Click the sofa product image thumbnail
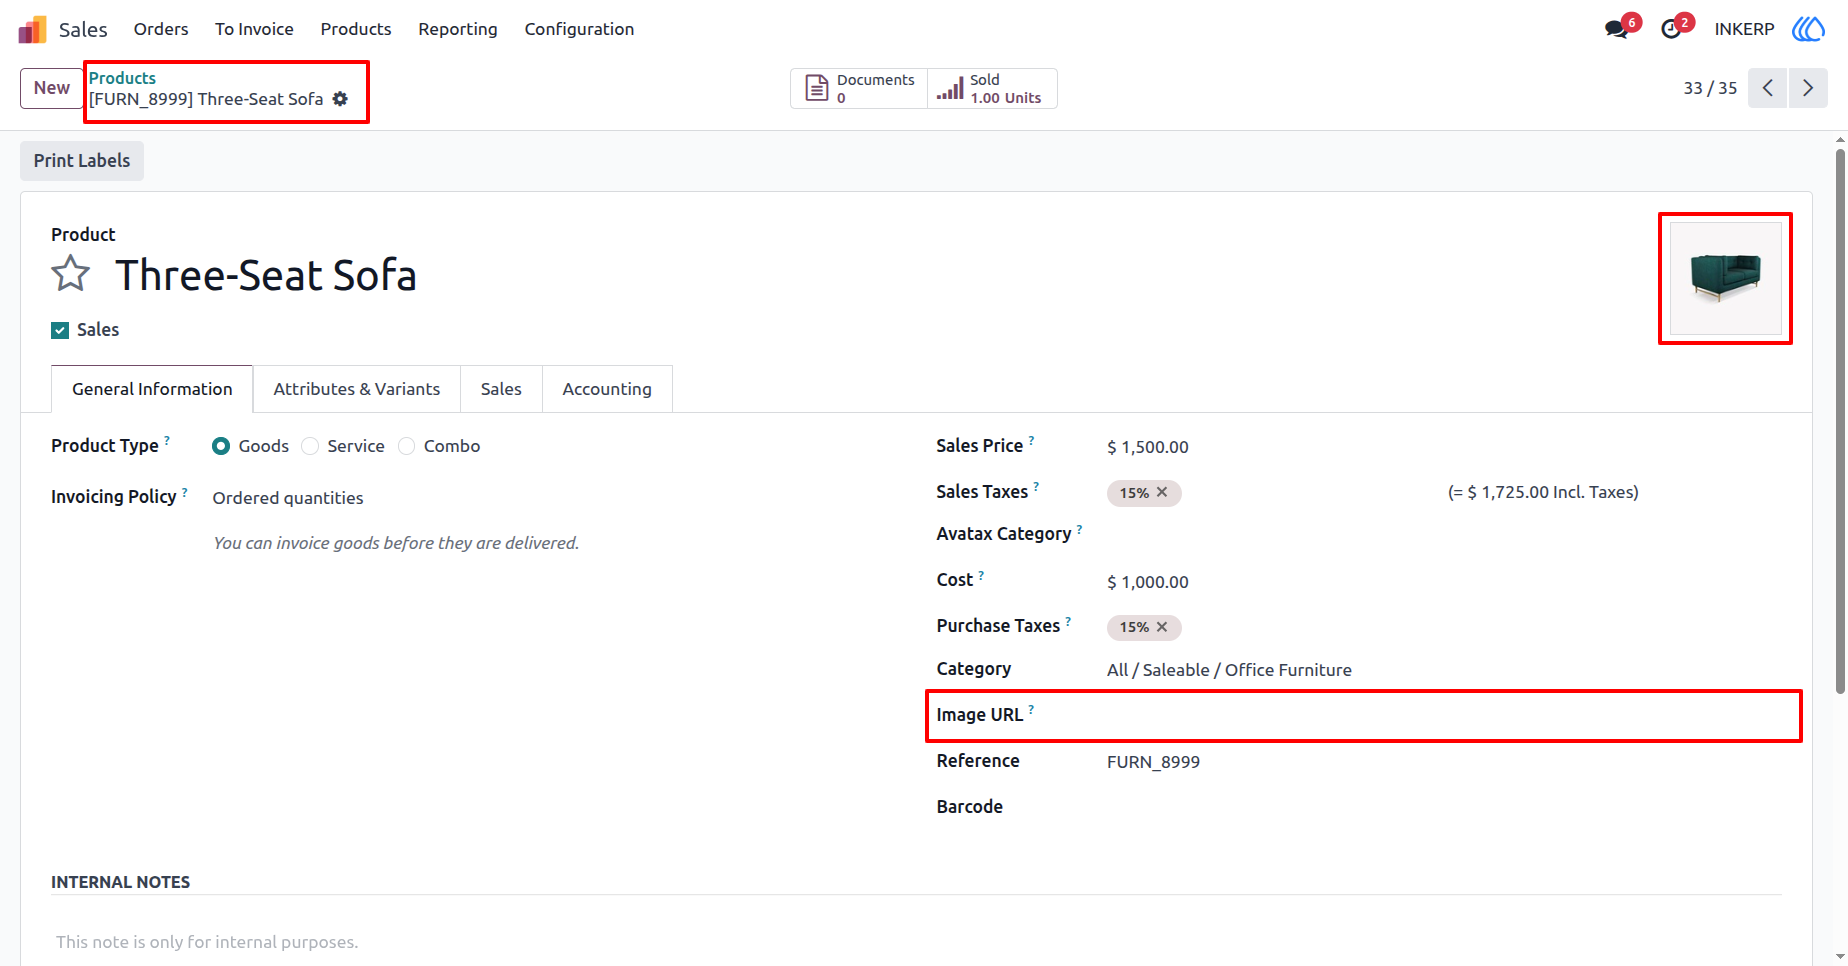This screenshot has width=1848, height=966. [1726, 278]
